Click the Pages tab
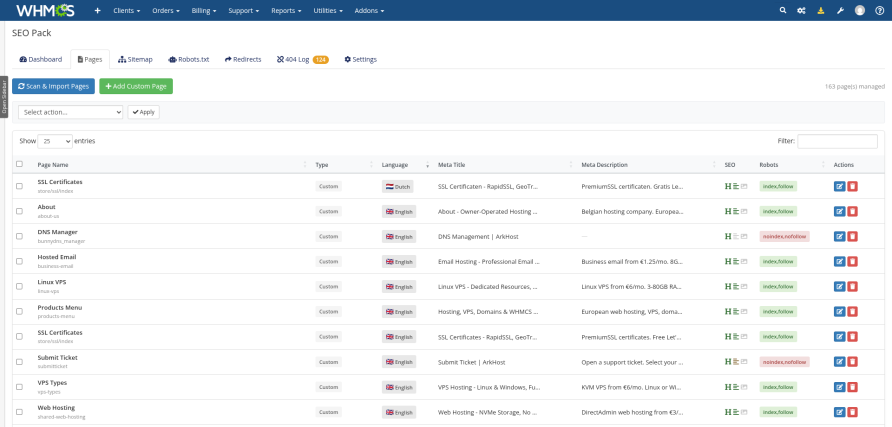The width and height of the screenshot is (892, 427). pyautogui.click(x=90, y=59)
